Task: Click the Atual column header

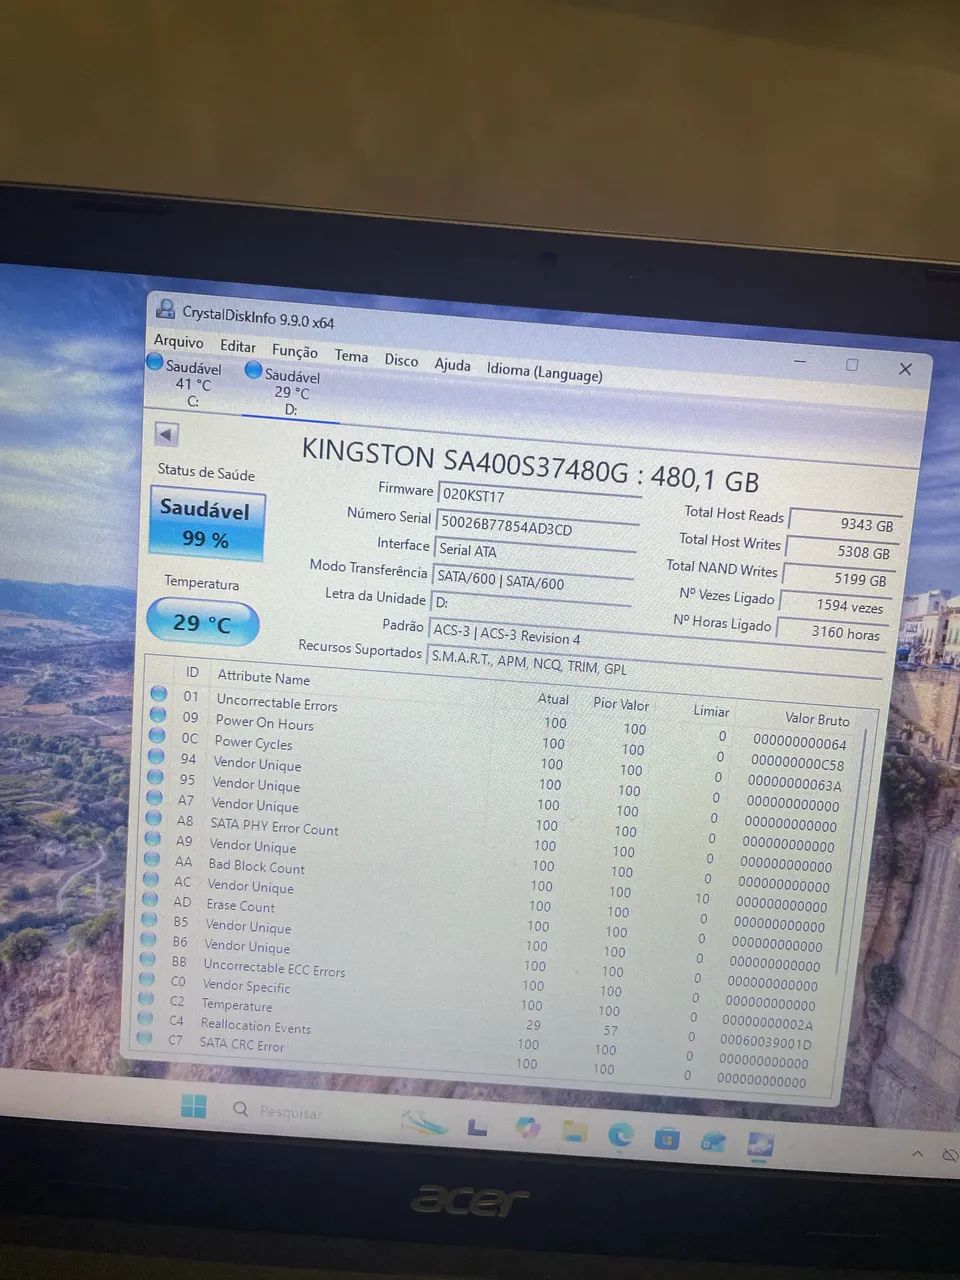Action: tap(553, 699)
